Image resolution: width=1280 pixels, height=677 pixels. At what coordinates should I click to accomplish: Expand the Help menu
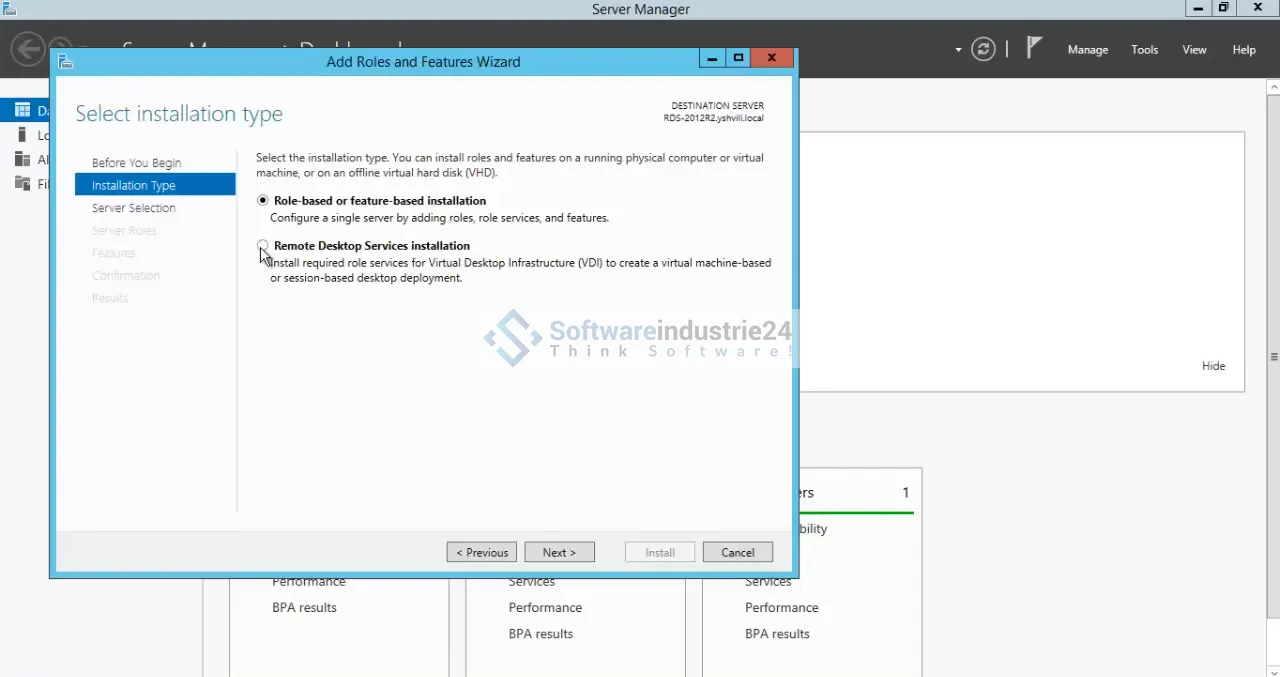click(x=1243, y=50)
